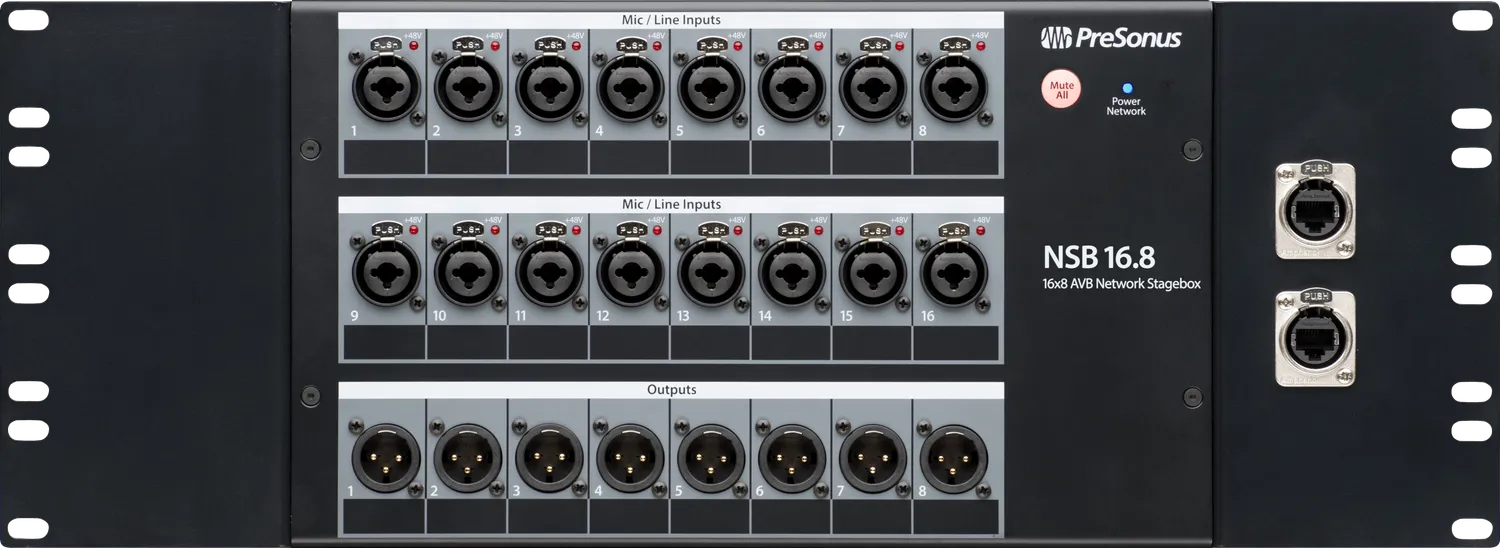Click the 'NSB 16.8' model name
The width and height of the screenshot is (1500, 548).
tap(1099, 257)
